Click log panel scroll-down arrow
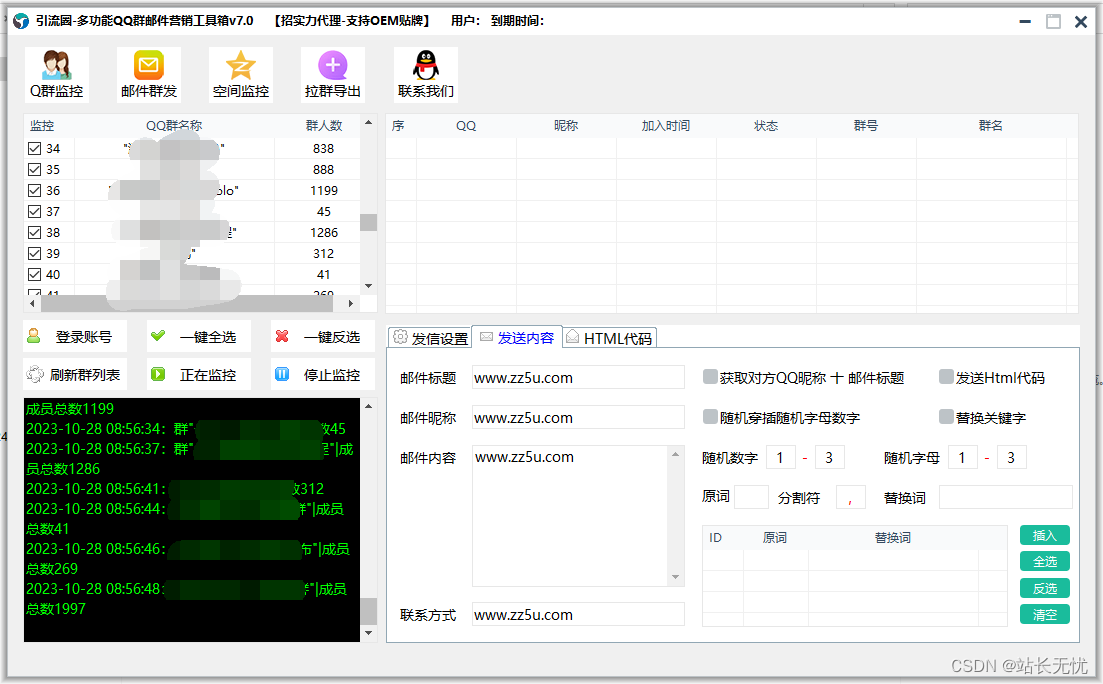Viewport: 1103px width, 684px height. point(369,633)
